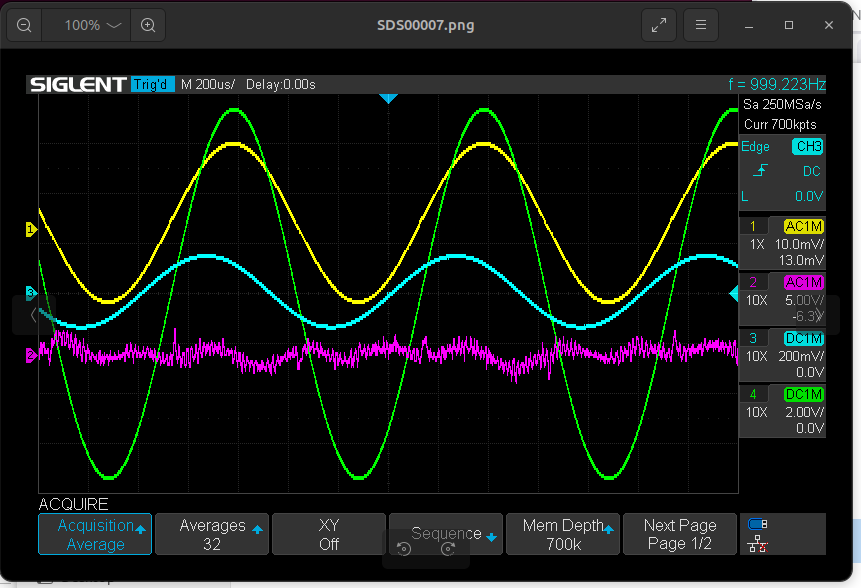The height and width of the screenshot is (588, 861).
Task: Click the 13.0mV channel 1 offset value
Action: 801,260
